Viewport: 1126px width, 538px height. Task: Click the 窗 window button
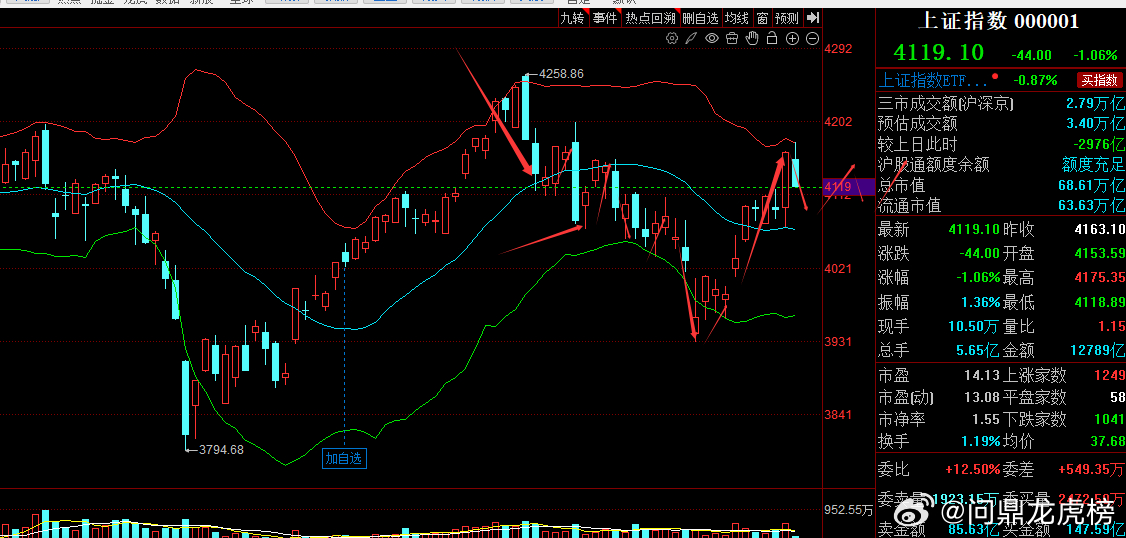pyautogui.click(x=762, y=19)
